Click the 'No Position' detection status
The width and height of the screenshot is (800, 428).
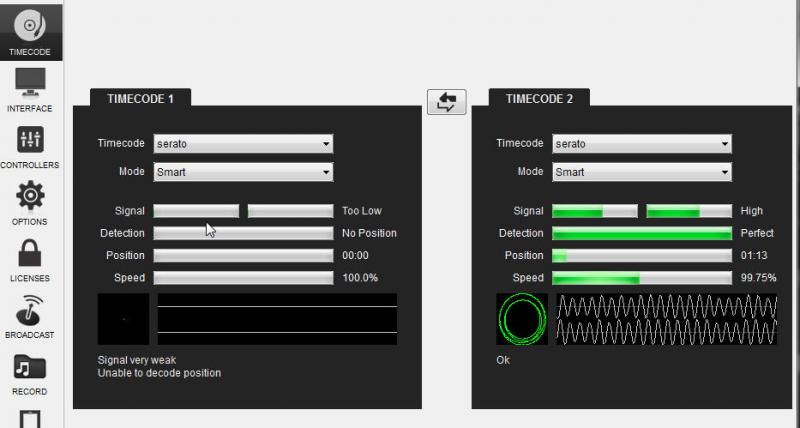point(369,233)
